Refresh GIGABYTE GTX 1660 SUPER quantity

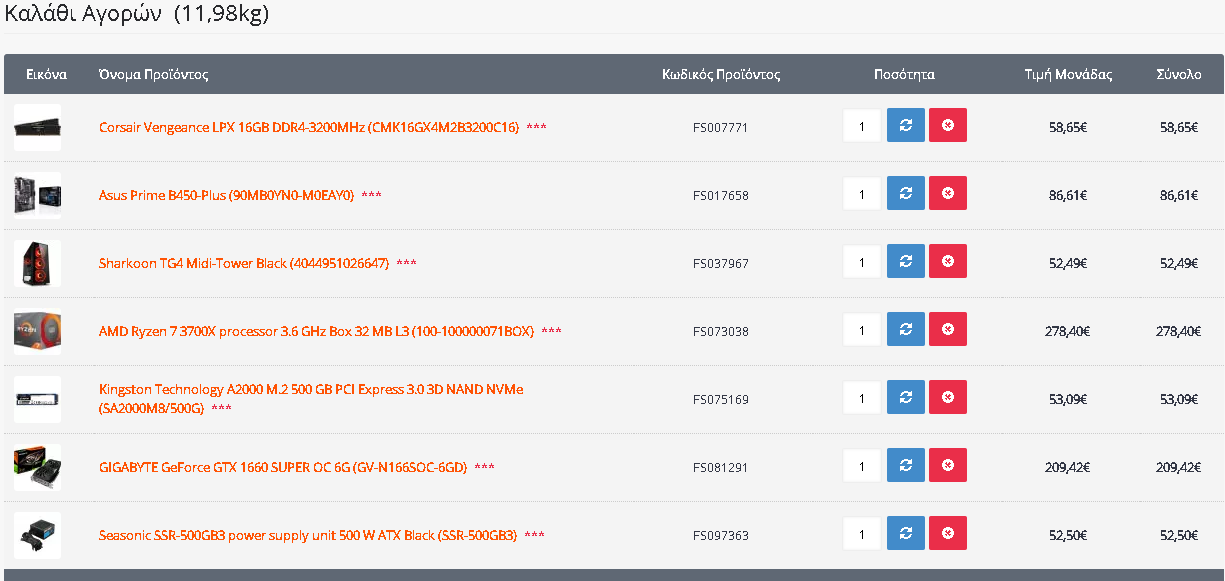pyautogui.click(x=905, y=466)
